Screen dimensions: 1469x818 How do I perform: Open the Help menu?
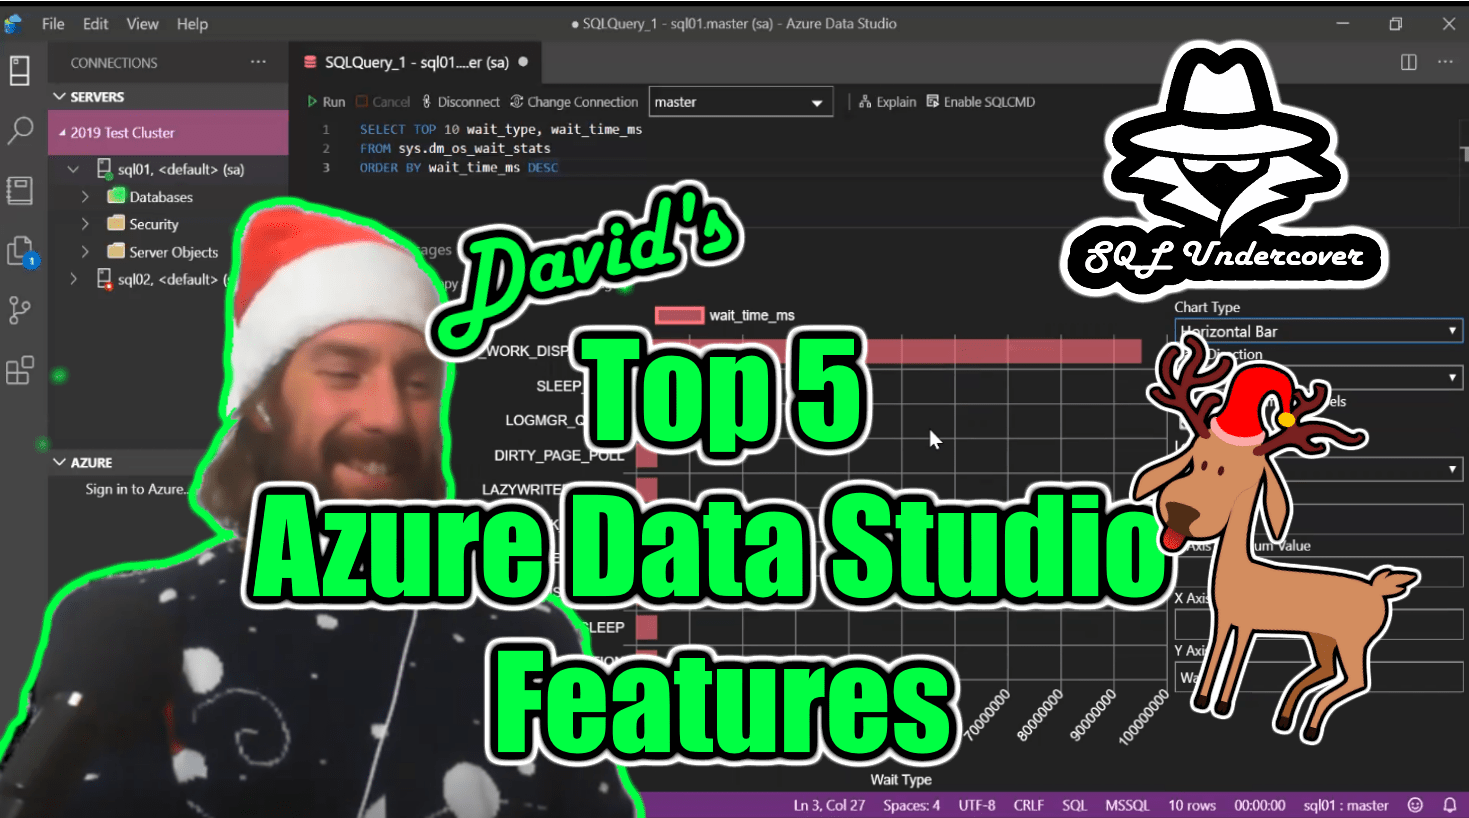point(192,24)
